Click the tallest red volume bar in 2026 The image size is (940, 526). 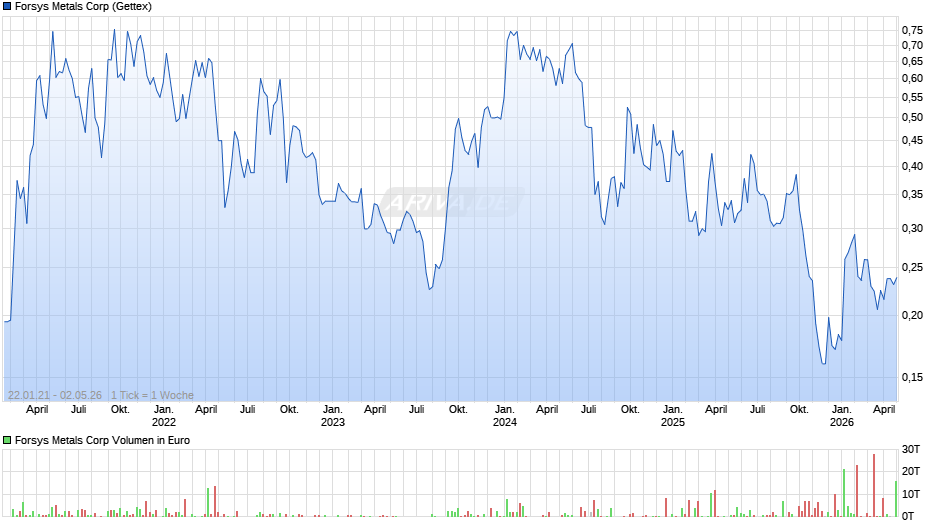point(874,485)
